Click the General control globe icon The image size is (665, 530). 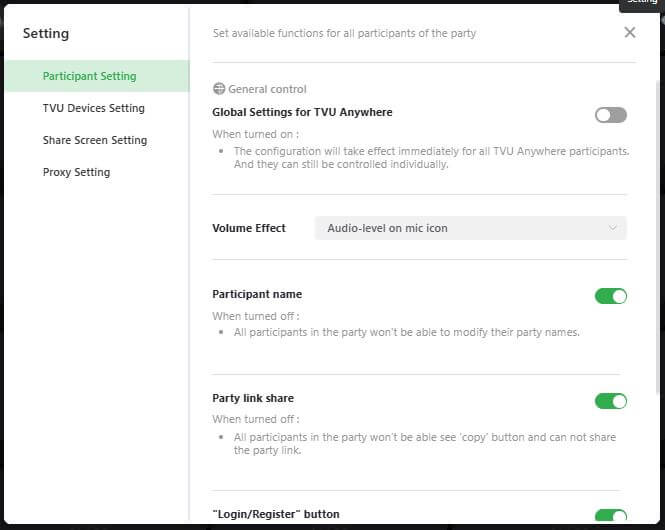pos(219,89)
